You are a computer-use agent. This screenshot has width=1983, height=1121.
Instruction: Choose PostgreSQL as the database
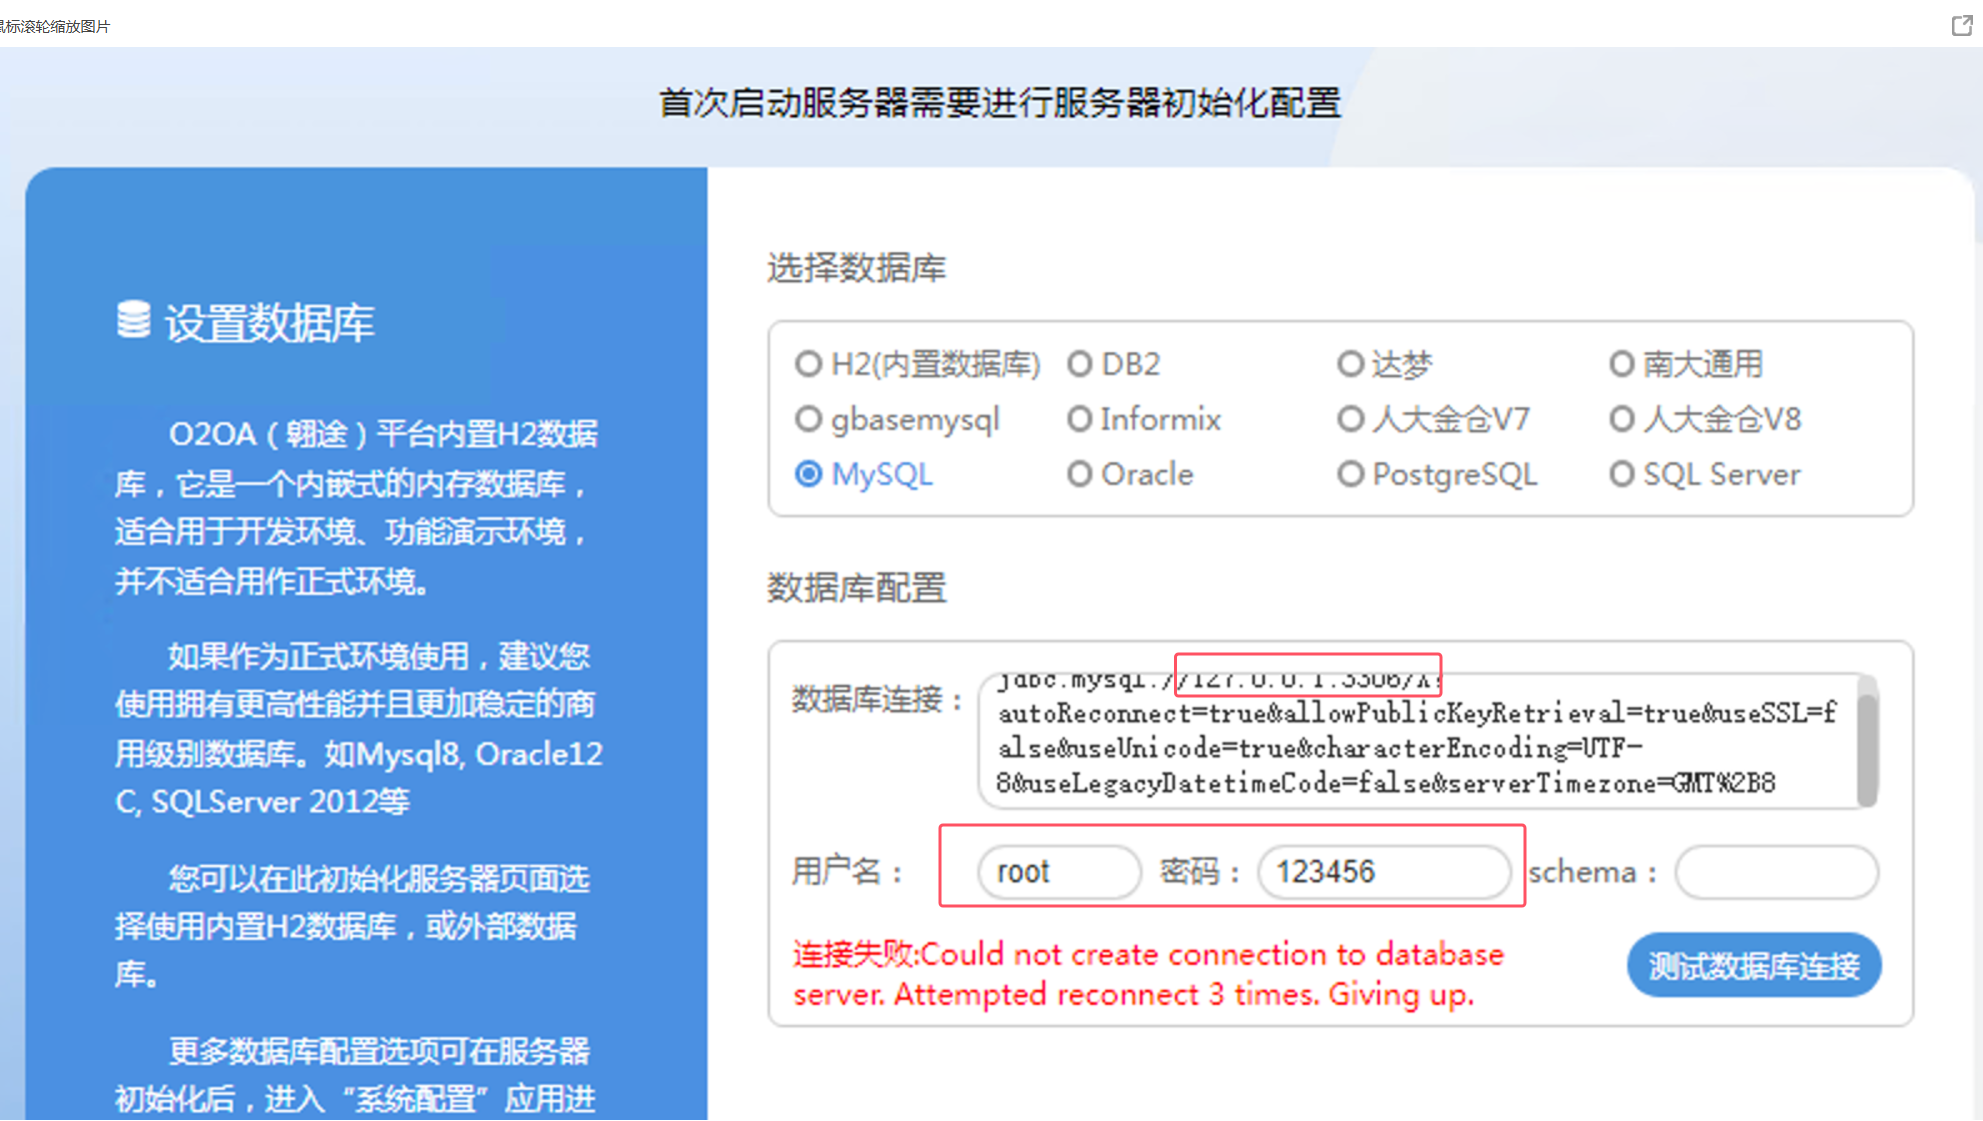tap(1350, 474)
